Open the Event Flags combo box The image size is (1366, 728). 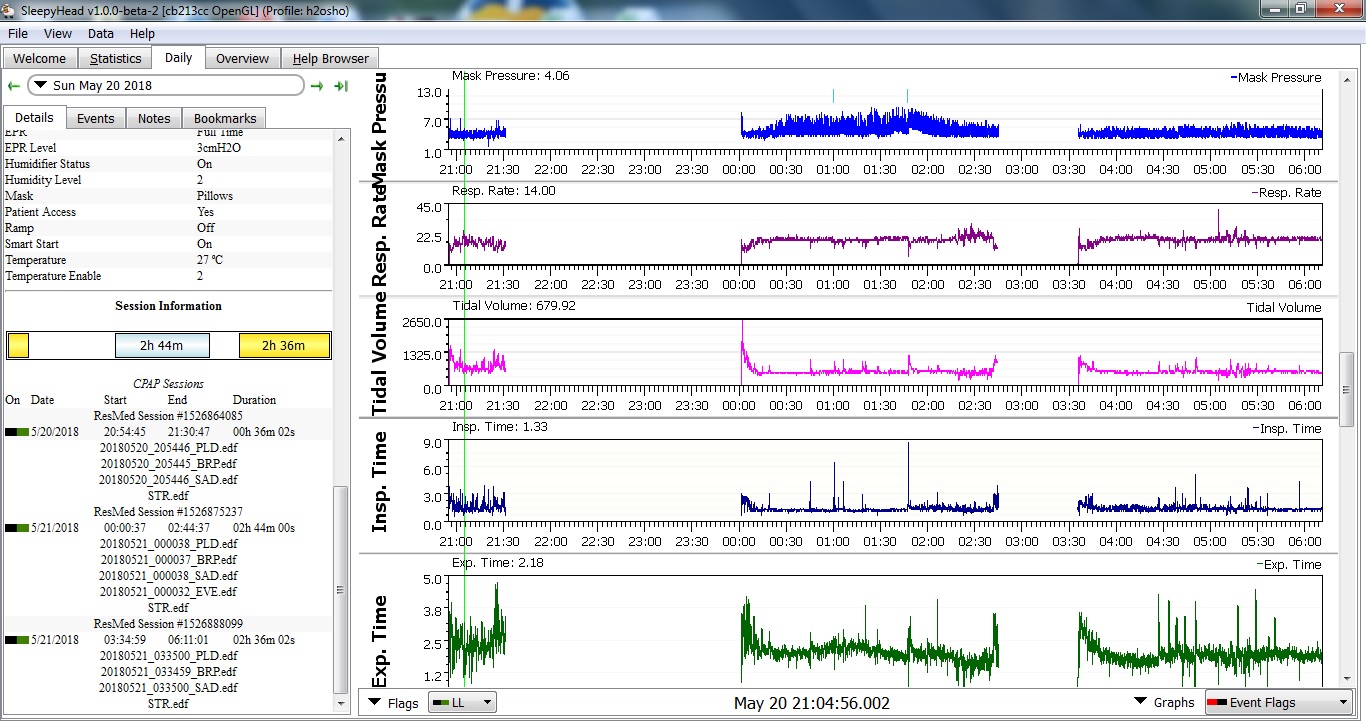click(1278, 703)
